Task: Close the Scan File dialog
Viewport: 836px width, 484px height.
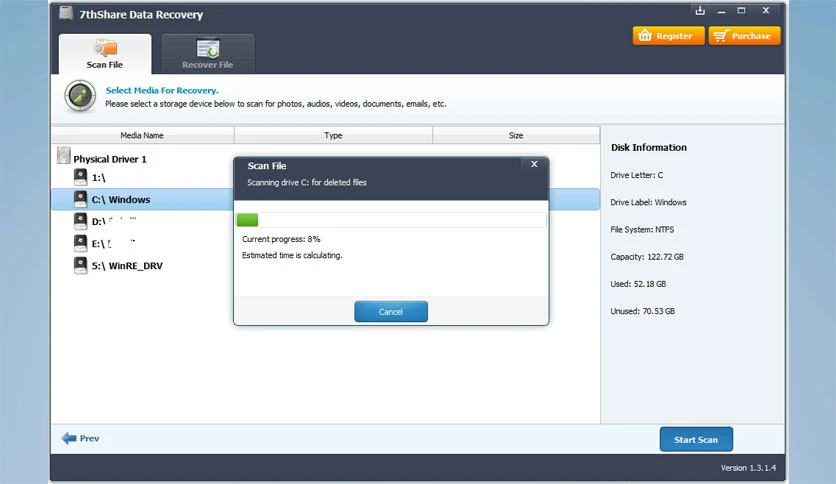Action: pyautogui.click(x=534, y=164)
